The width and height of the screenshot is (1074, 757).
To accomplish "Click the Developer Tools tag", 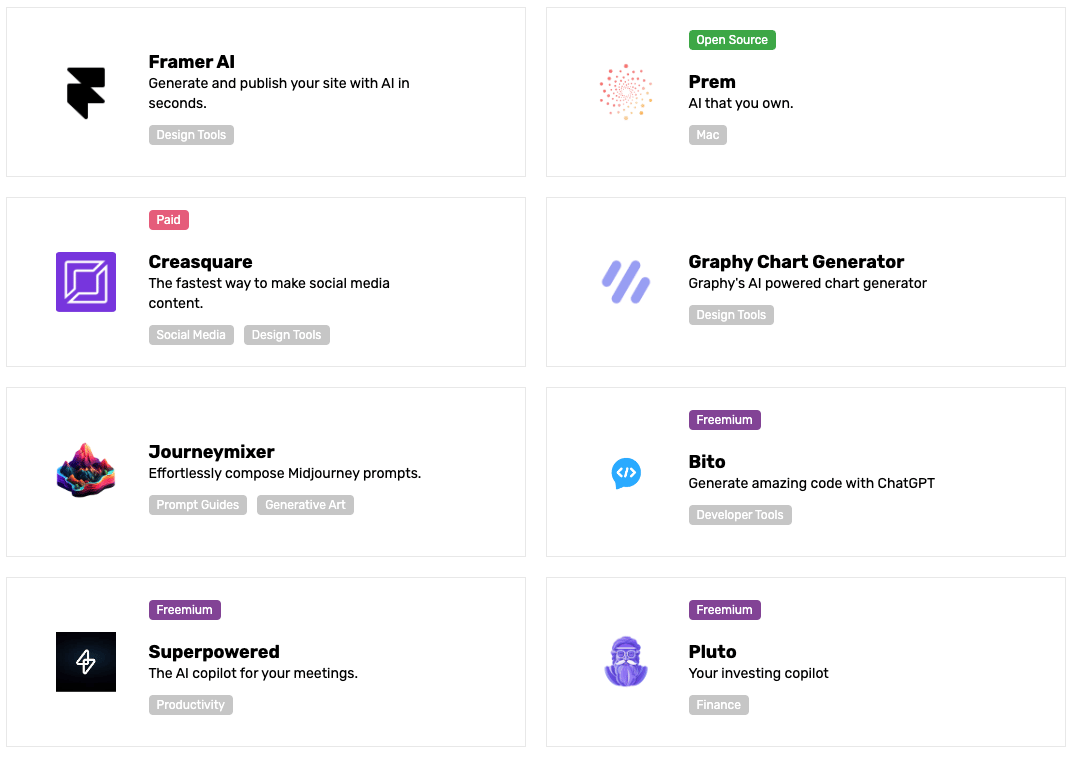I will pos(740,515).
